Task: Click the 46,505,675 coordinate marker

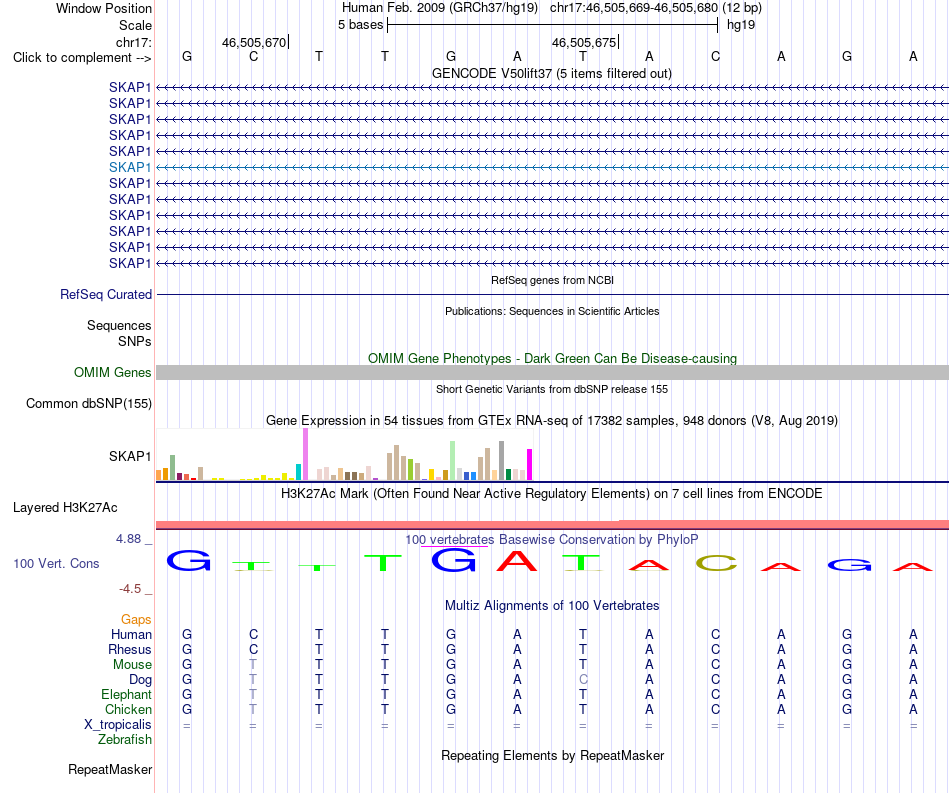Action: click(x=584, y=42)
